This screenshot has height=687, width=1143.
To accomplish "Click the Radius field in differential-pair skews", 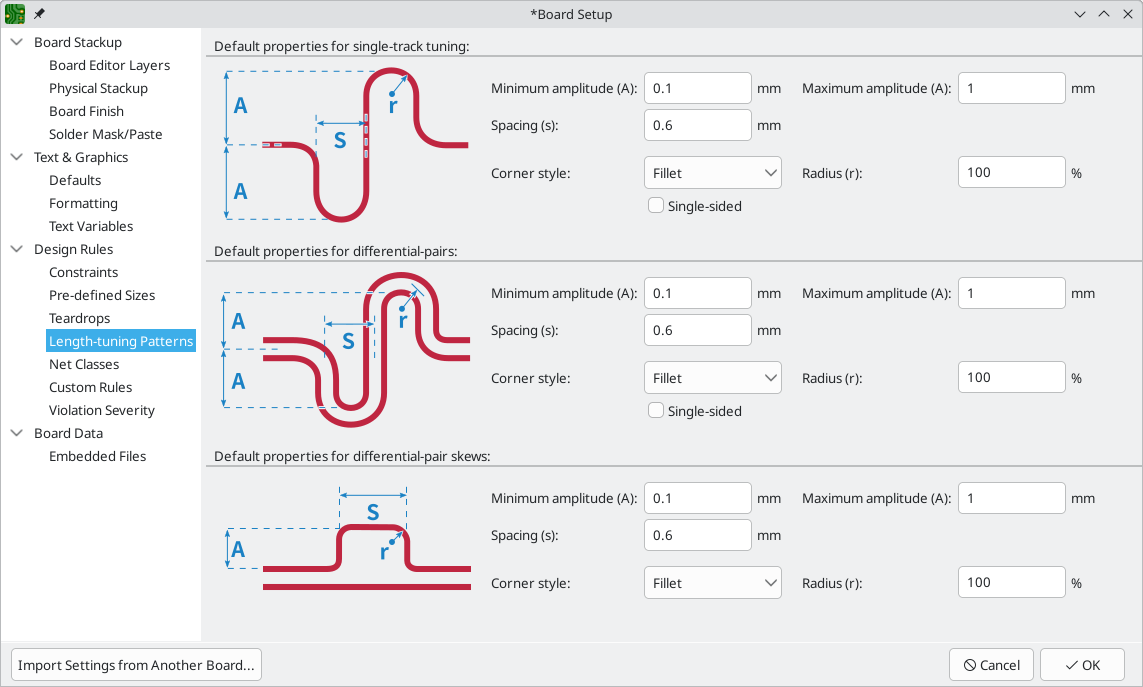I will point(1011,582).
